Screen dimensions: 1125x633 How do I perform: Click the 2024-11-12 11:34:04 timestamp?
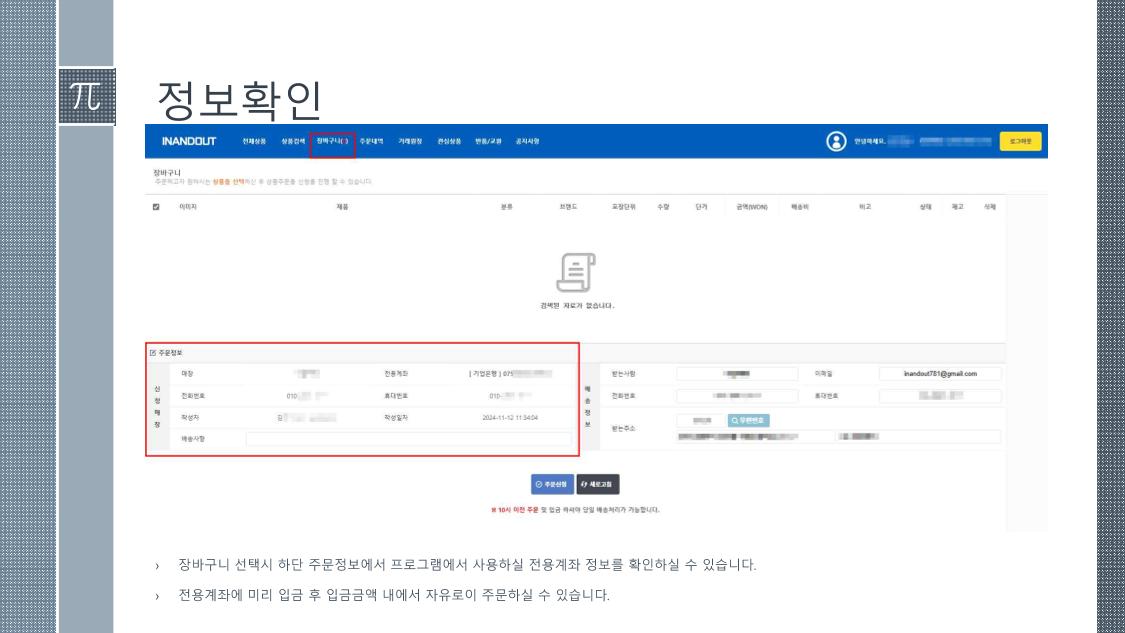coord(510,418)
